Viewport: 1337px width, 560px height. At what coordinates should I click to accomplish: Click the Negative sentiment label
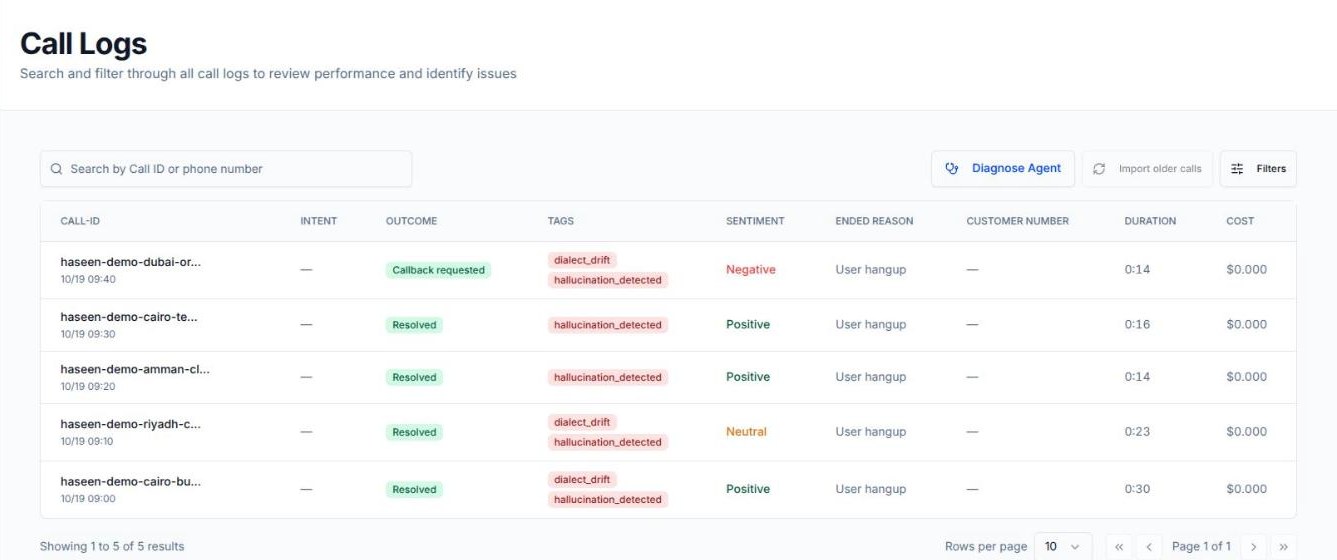(751, 270)
